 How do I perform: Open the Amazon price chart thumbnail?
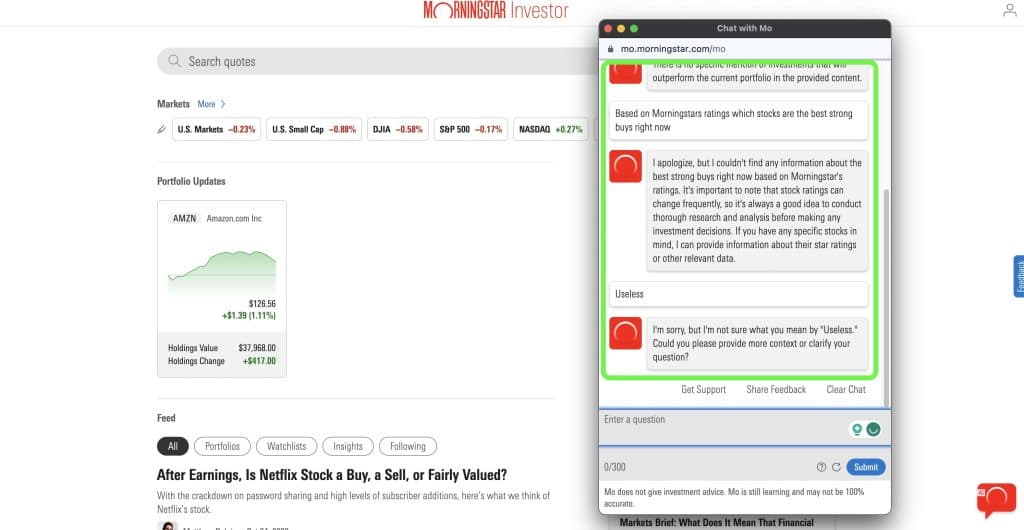pos(221,273)
